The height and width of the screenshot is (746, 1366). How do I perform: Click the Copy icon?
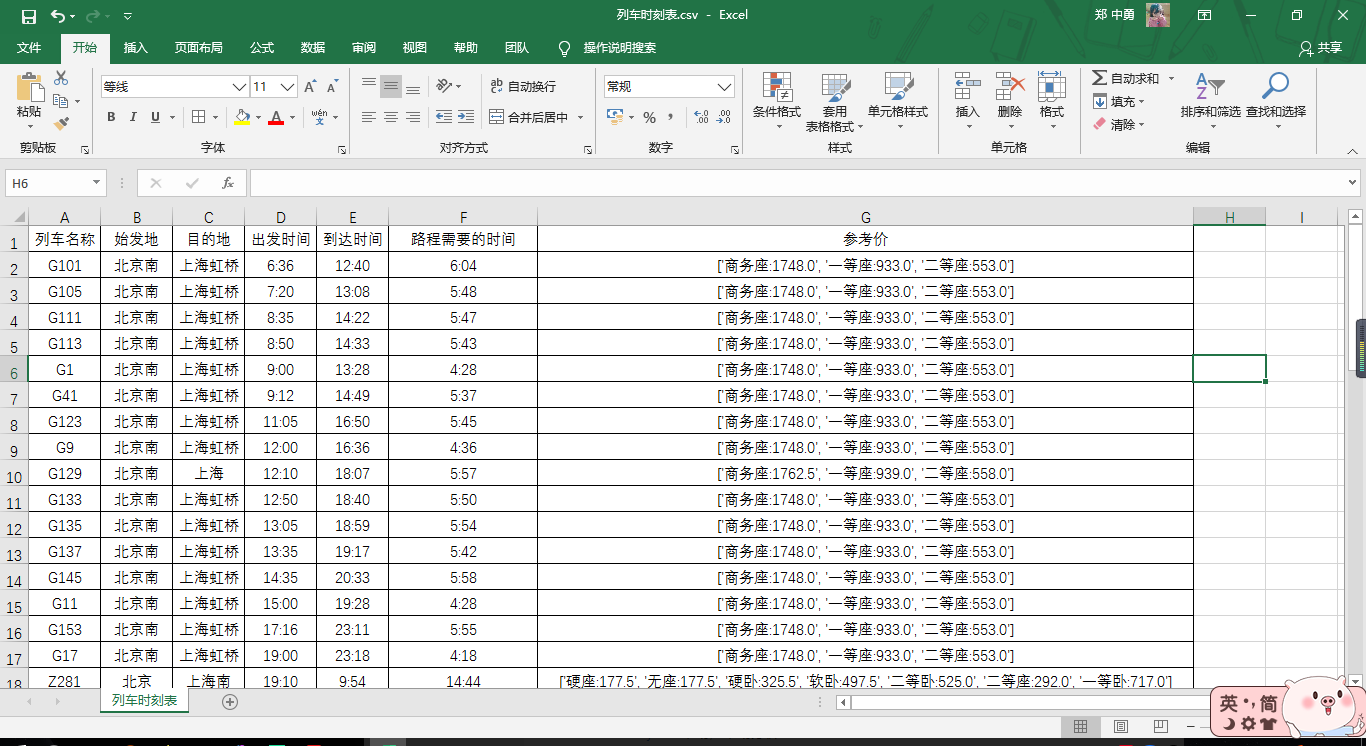60,101
